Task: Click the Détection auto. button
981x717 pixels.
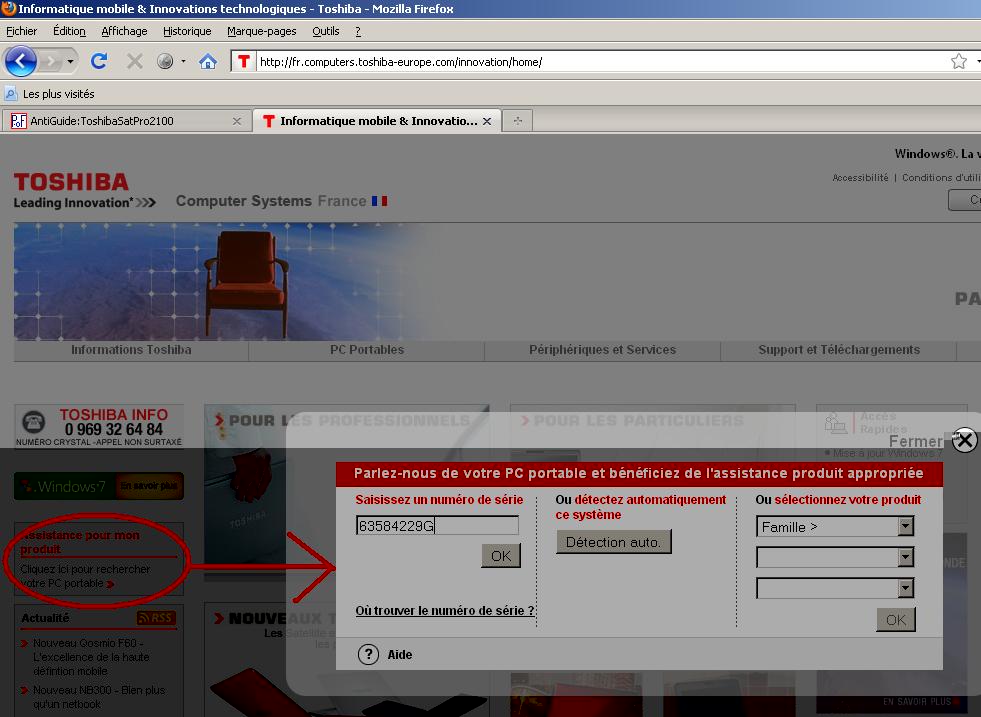Action: [613, 542]
